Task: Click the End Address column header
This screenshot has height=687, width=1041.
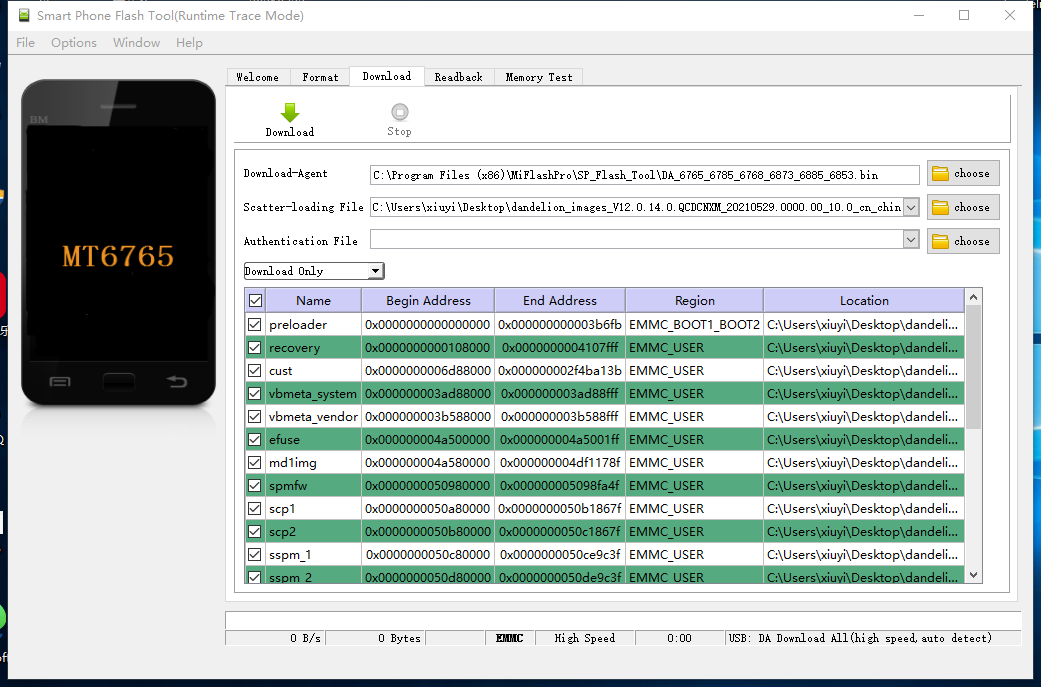Action: (x=560, y=301)
